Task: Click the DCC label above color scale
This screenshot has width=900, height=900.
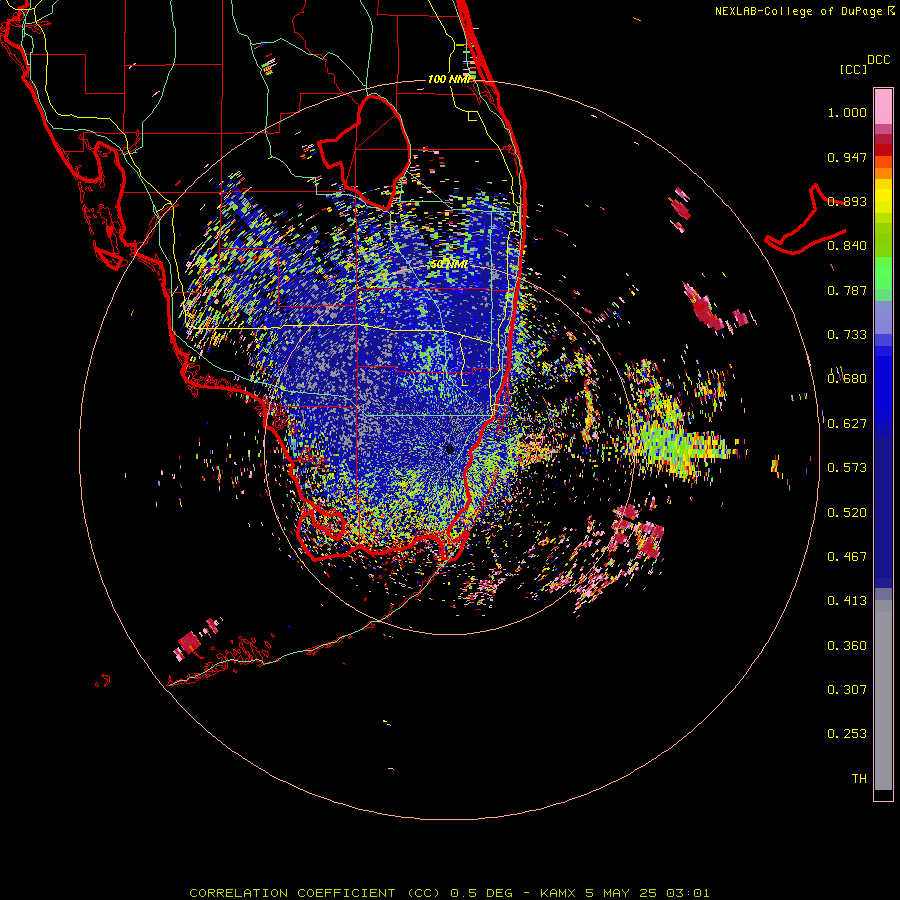Action: coord(878,60)
